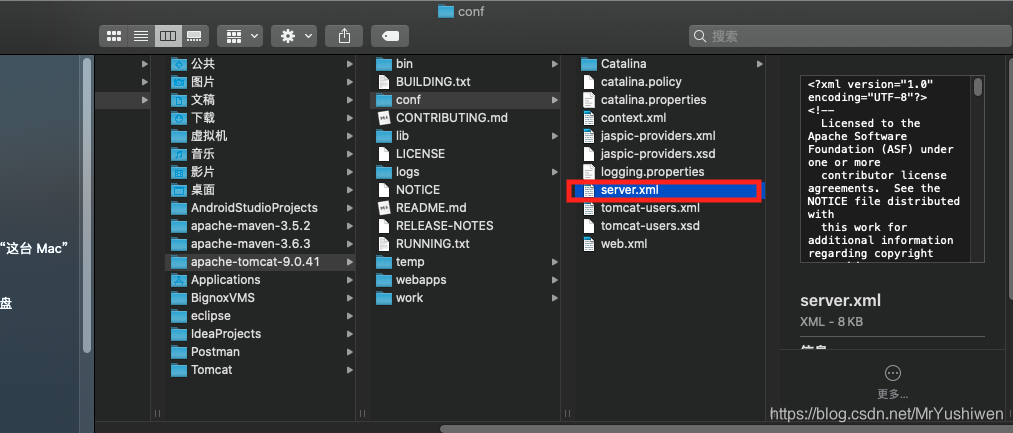Image resolution: width=1013 pixels, height=433 pixels.
Task: Switch to gallery view in Finder toolbar
Action: [x=194, y=36]
